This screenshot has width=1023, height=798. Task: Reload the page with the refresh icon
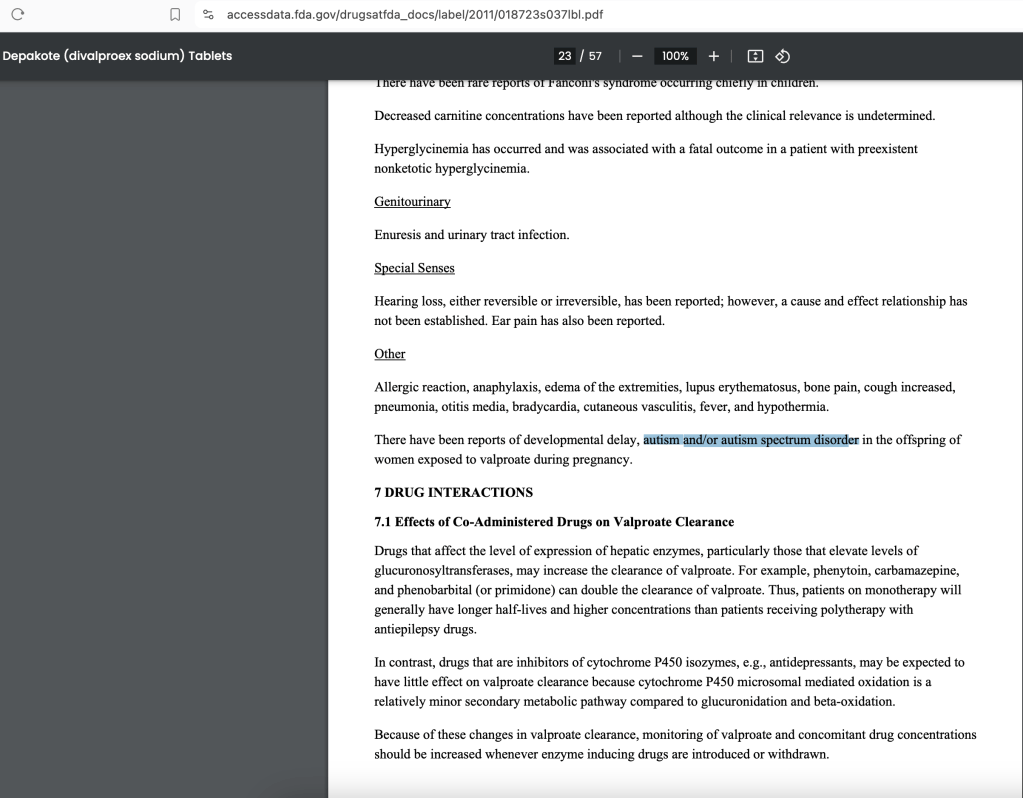[17, 15]
